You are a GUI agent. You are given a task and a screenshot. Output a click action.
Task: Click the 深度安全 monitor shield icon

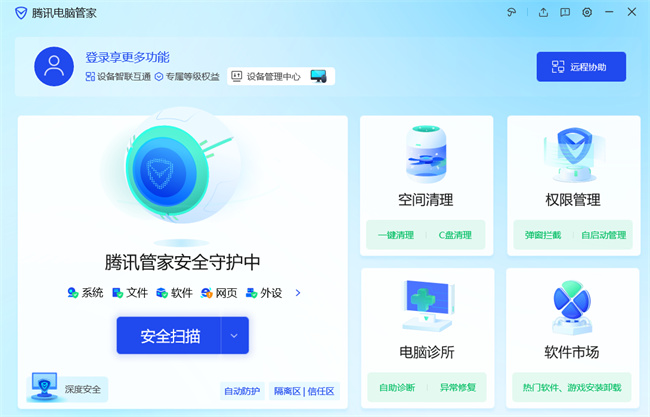(x=45, y=386)
